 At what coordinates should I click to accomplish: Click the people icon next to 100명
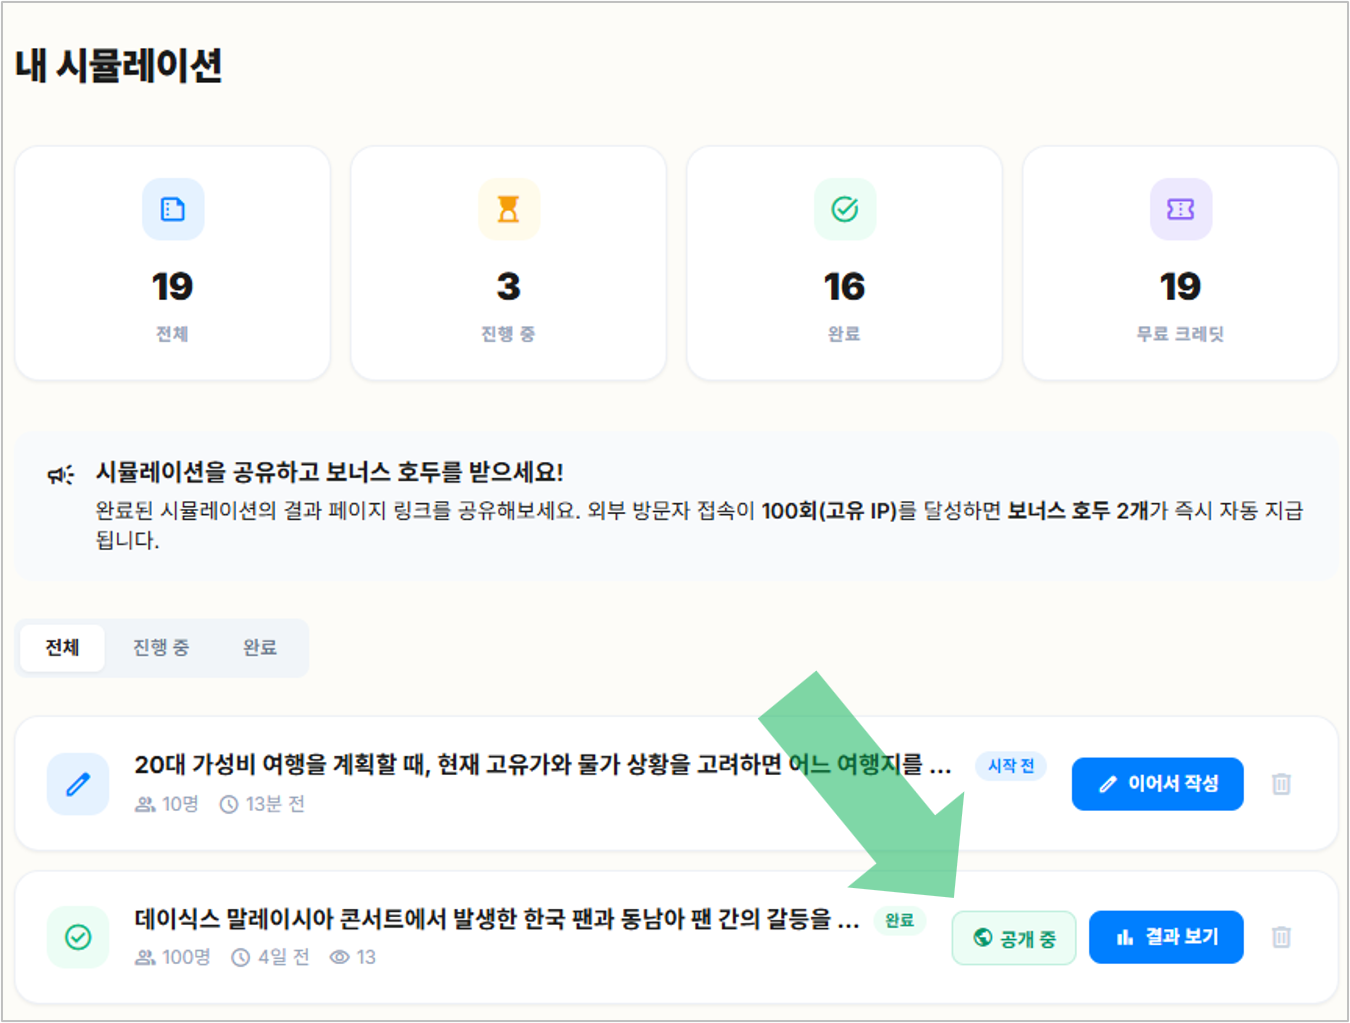pos(145,957)
